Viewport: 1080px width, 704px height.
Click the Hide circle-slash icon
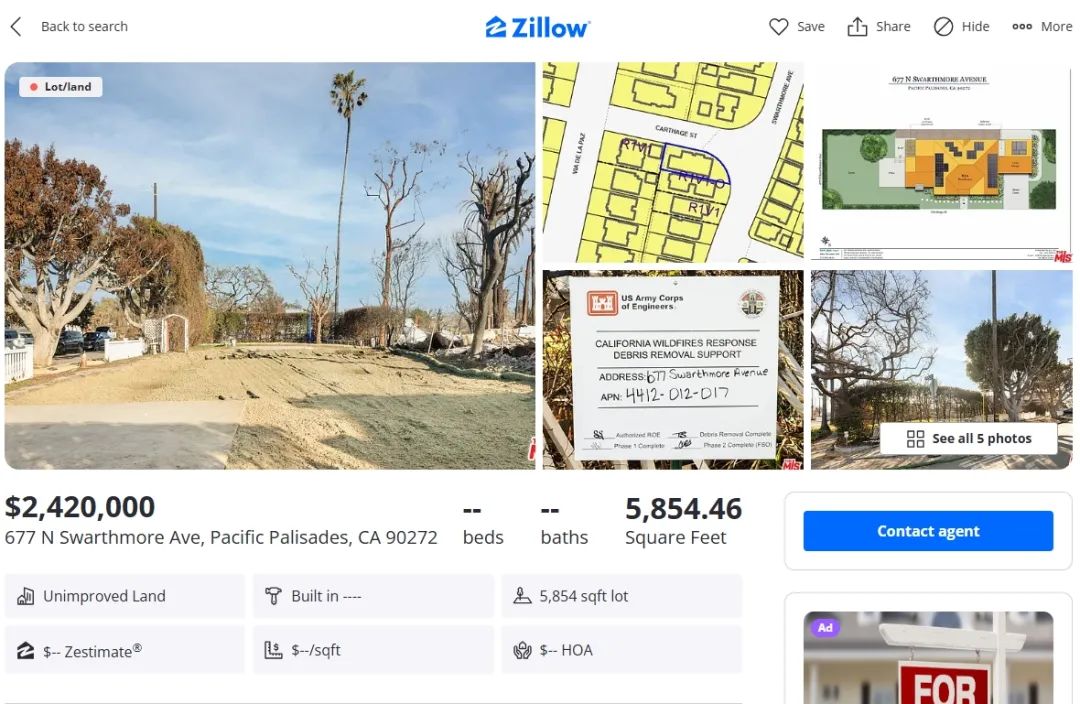tap(943, 27)
